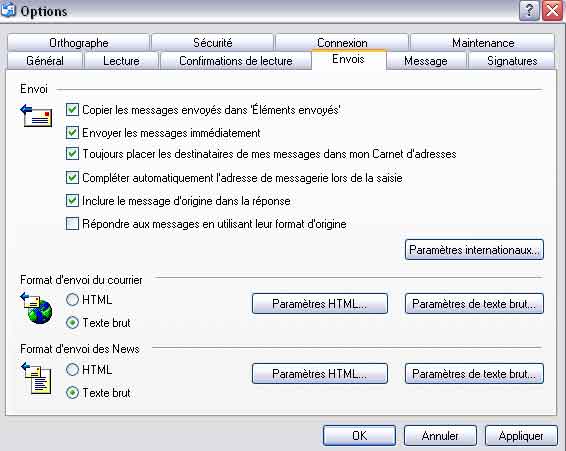
Task: Toggle 'Compléter automatiquement l'adresse' checkbox
Action: coord(73,177)
